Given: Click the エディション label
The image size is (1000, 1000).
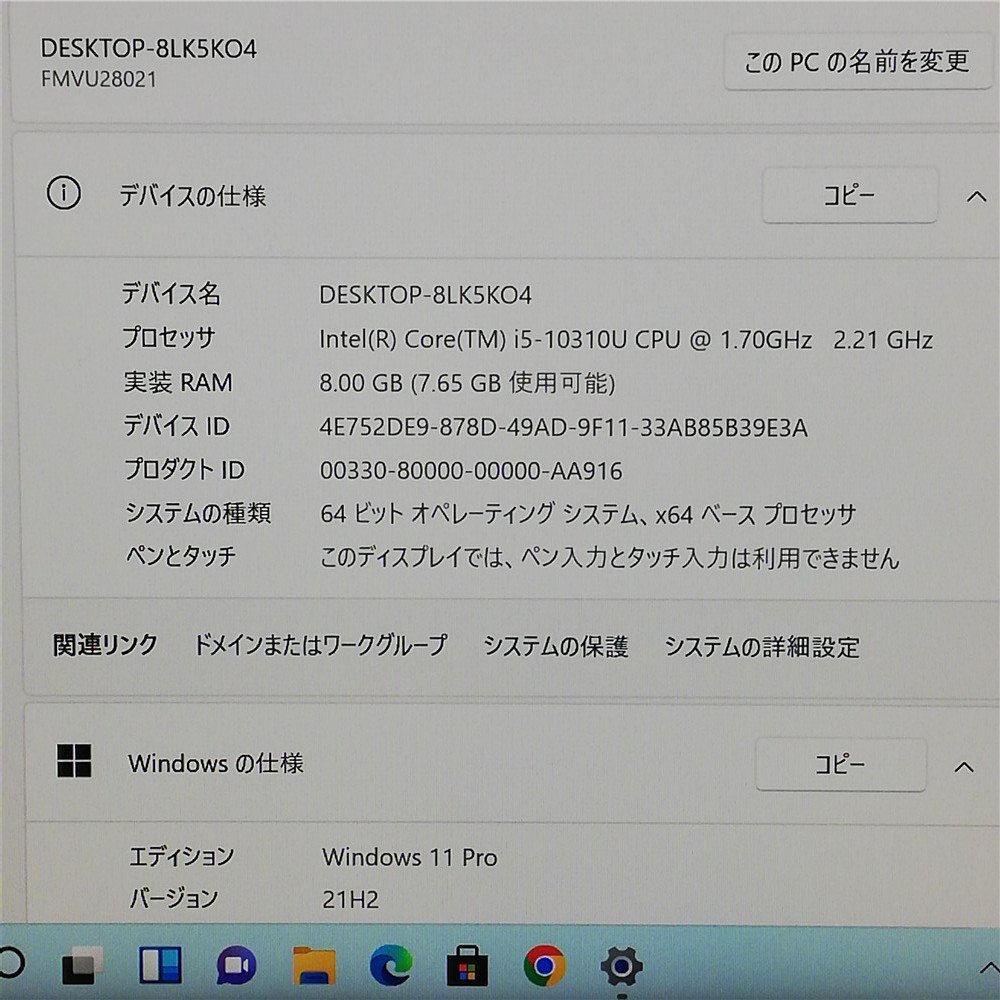Looking at the screenshot, I should pyautogui.click(x=182, y=856).
